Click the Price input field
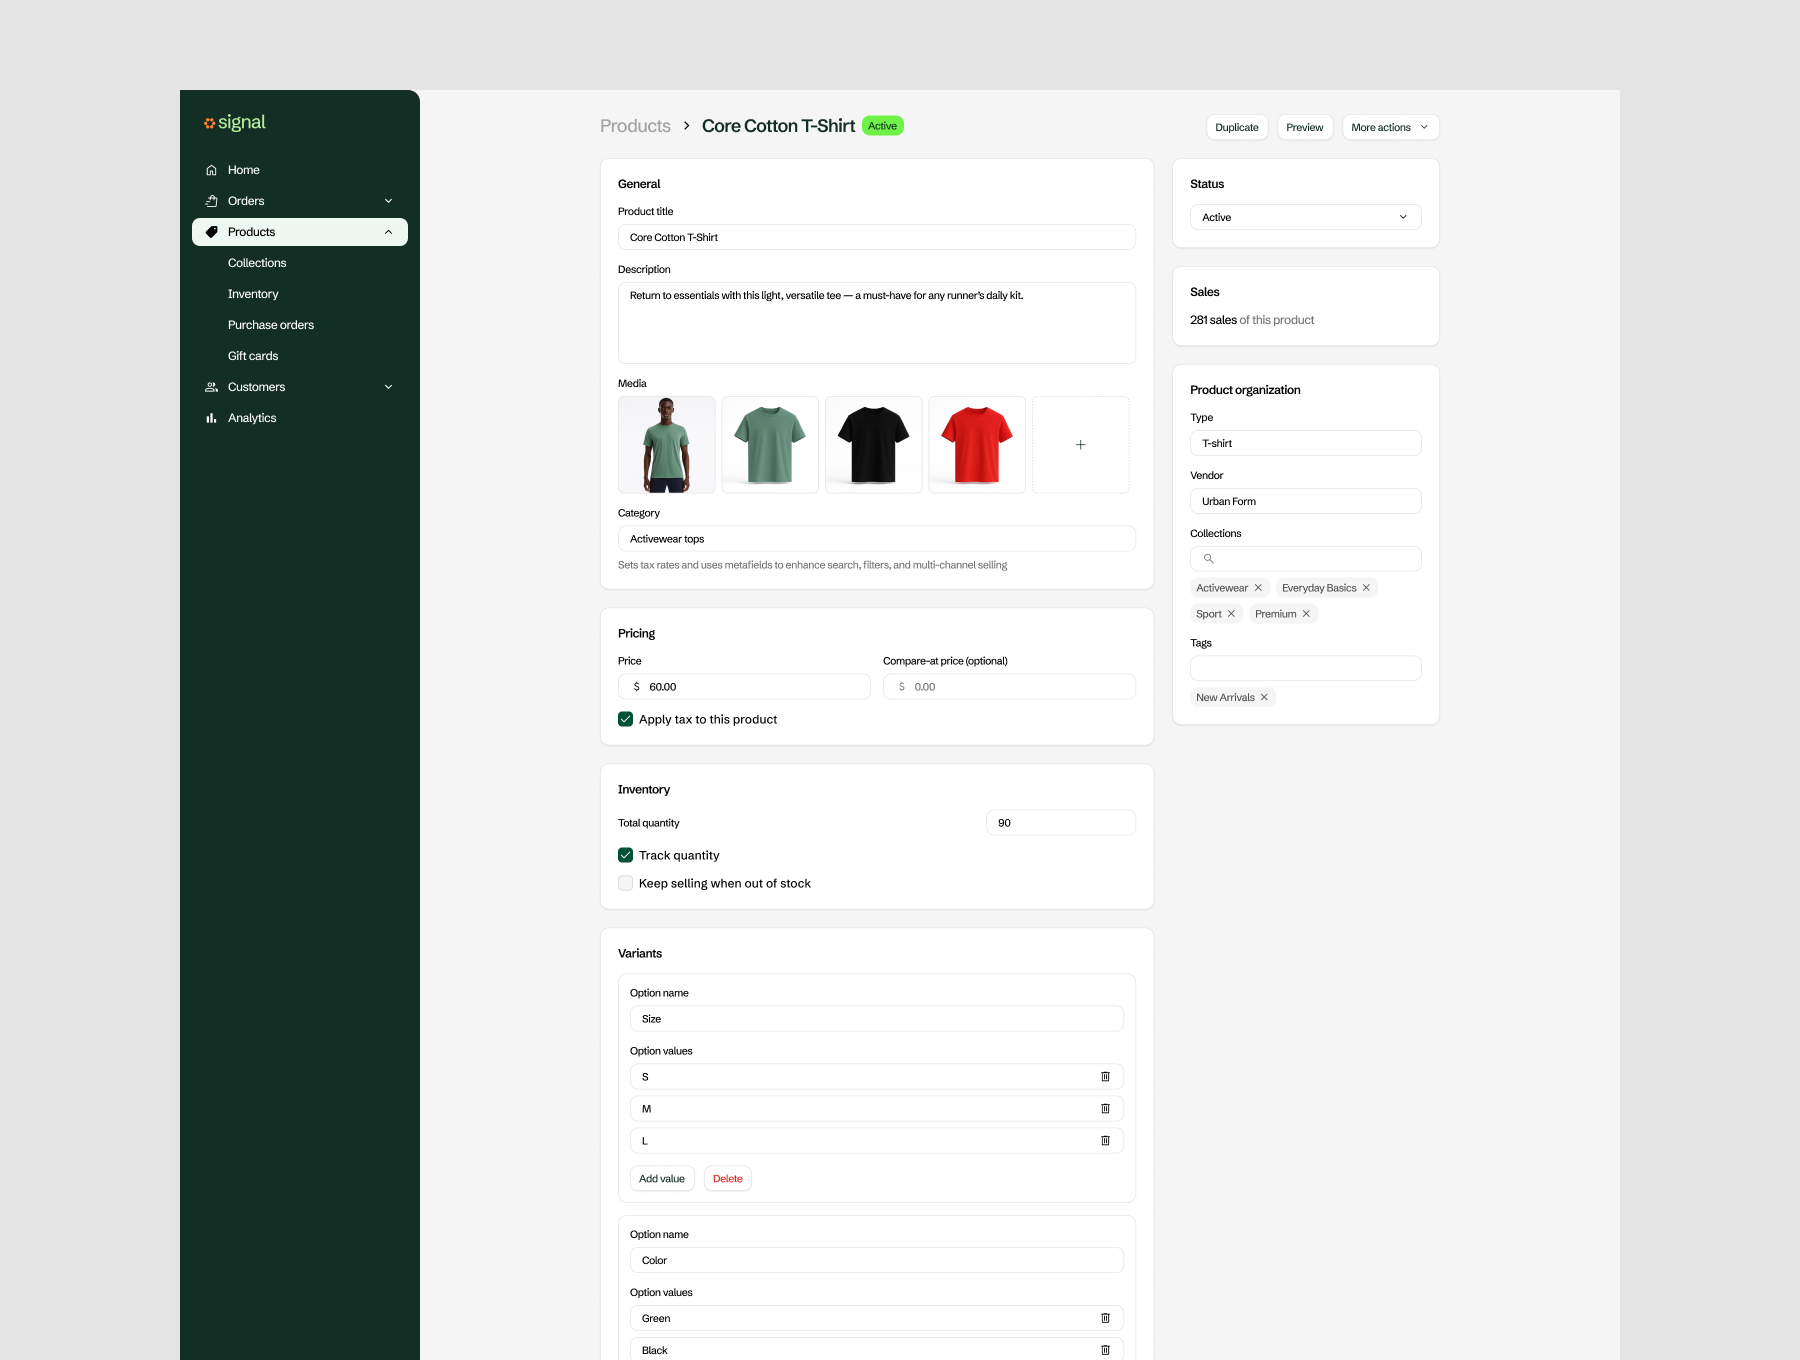 coord(752,687)
